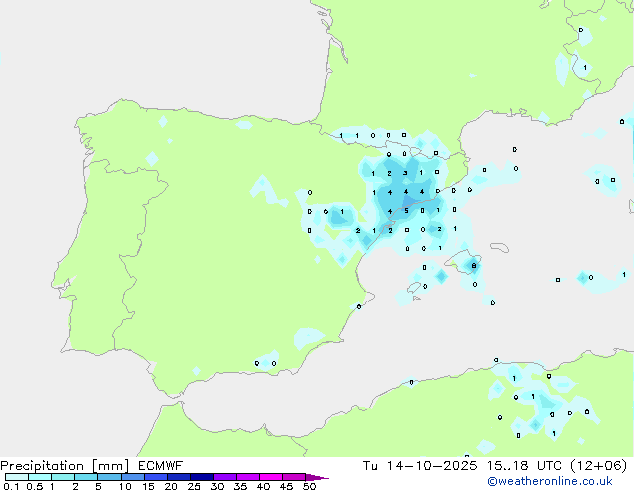
Task: Click the legend value label 50
Action: point(309,487)
